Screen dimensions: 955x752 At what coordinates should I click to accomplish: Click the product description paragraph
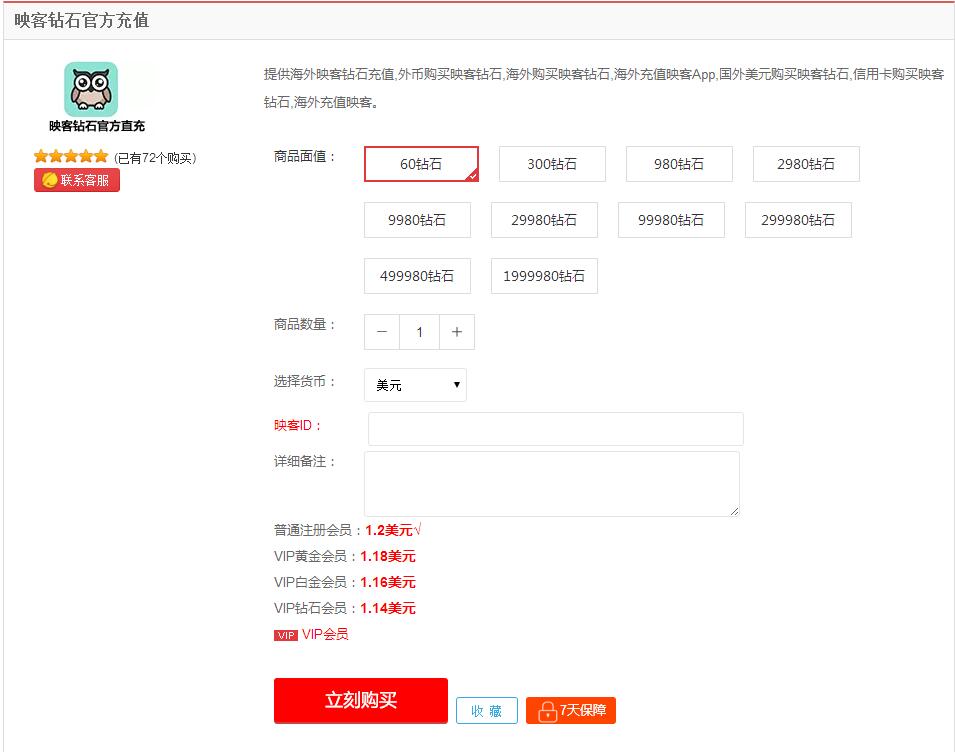click(604, 88)
